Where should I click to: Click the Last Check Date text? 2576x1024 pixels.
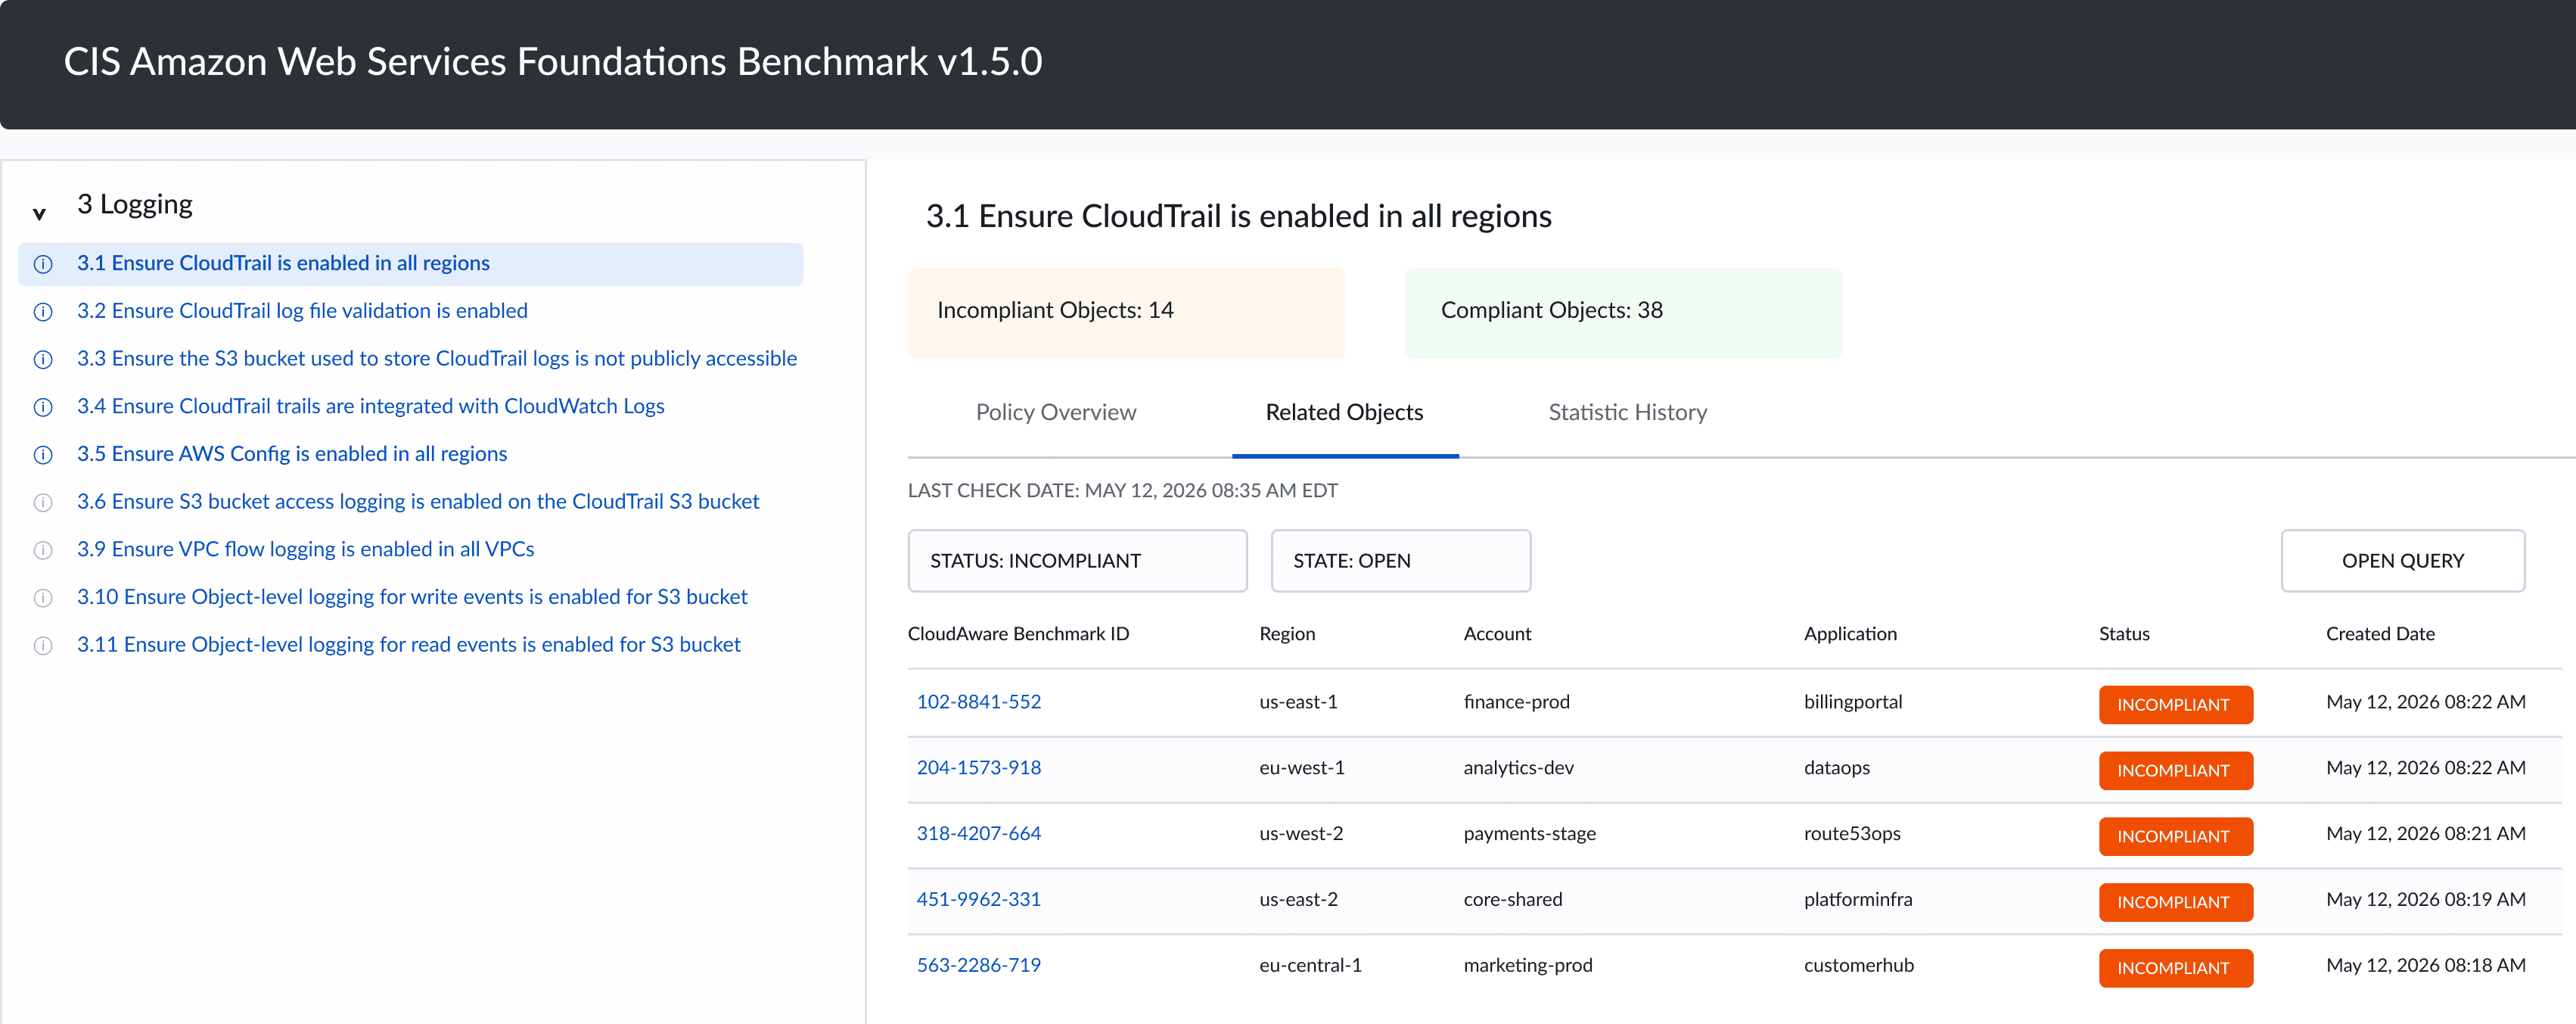tap(1122, 491)
